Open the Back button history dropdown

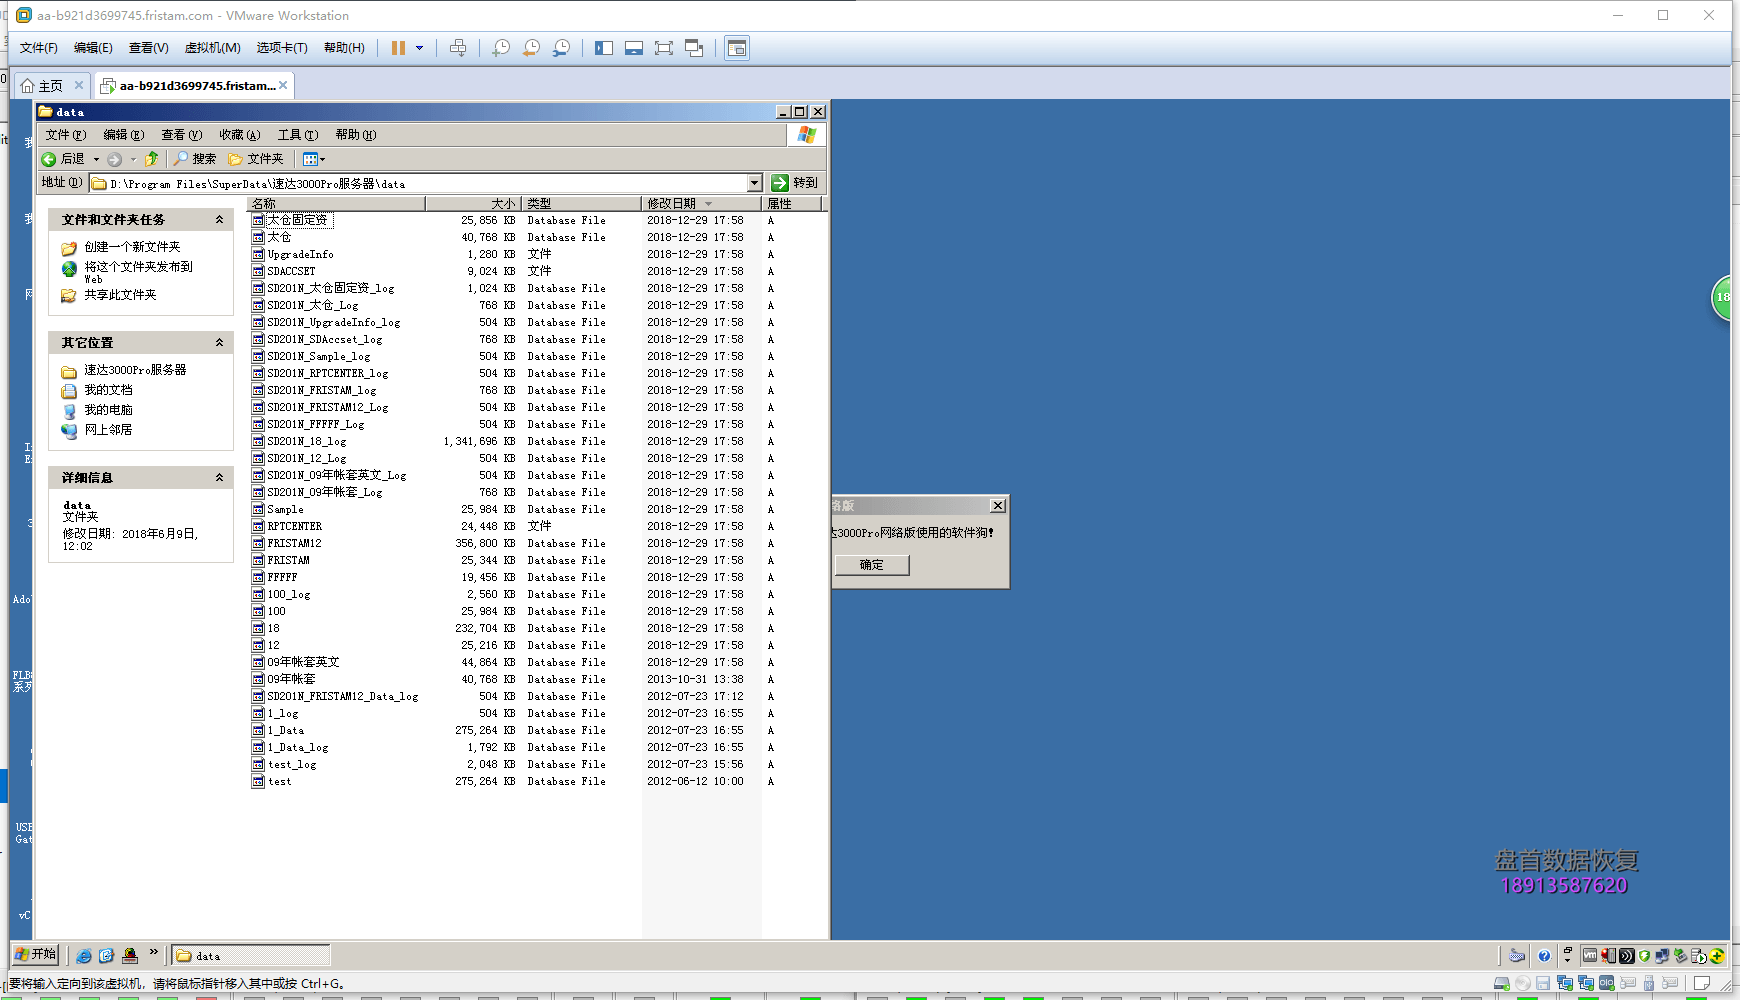96,159
